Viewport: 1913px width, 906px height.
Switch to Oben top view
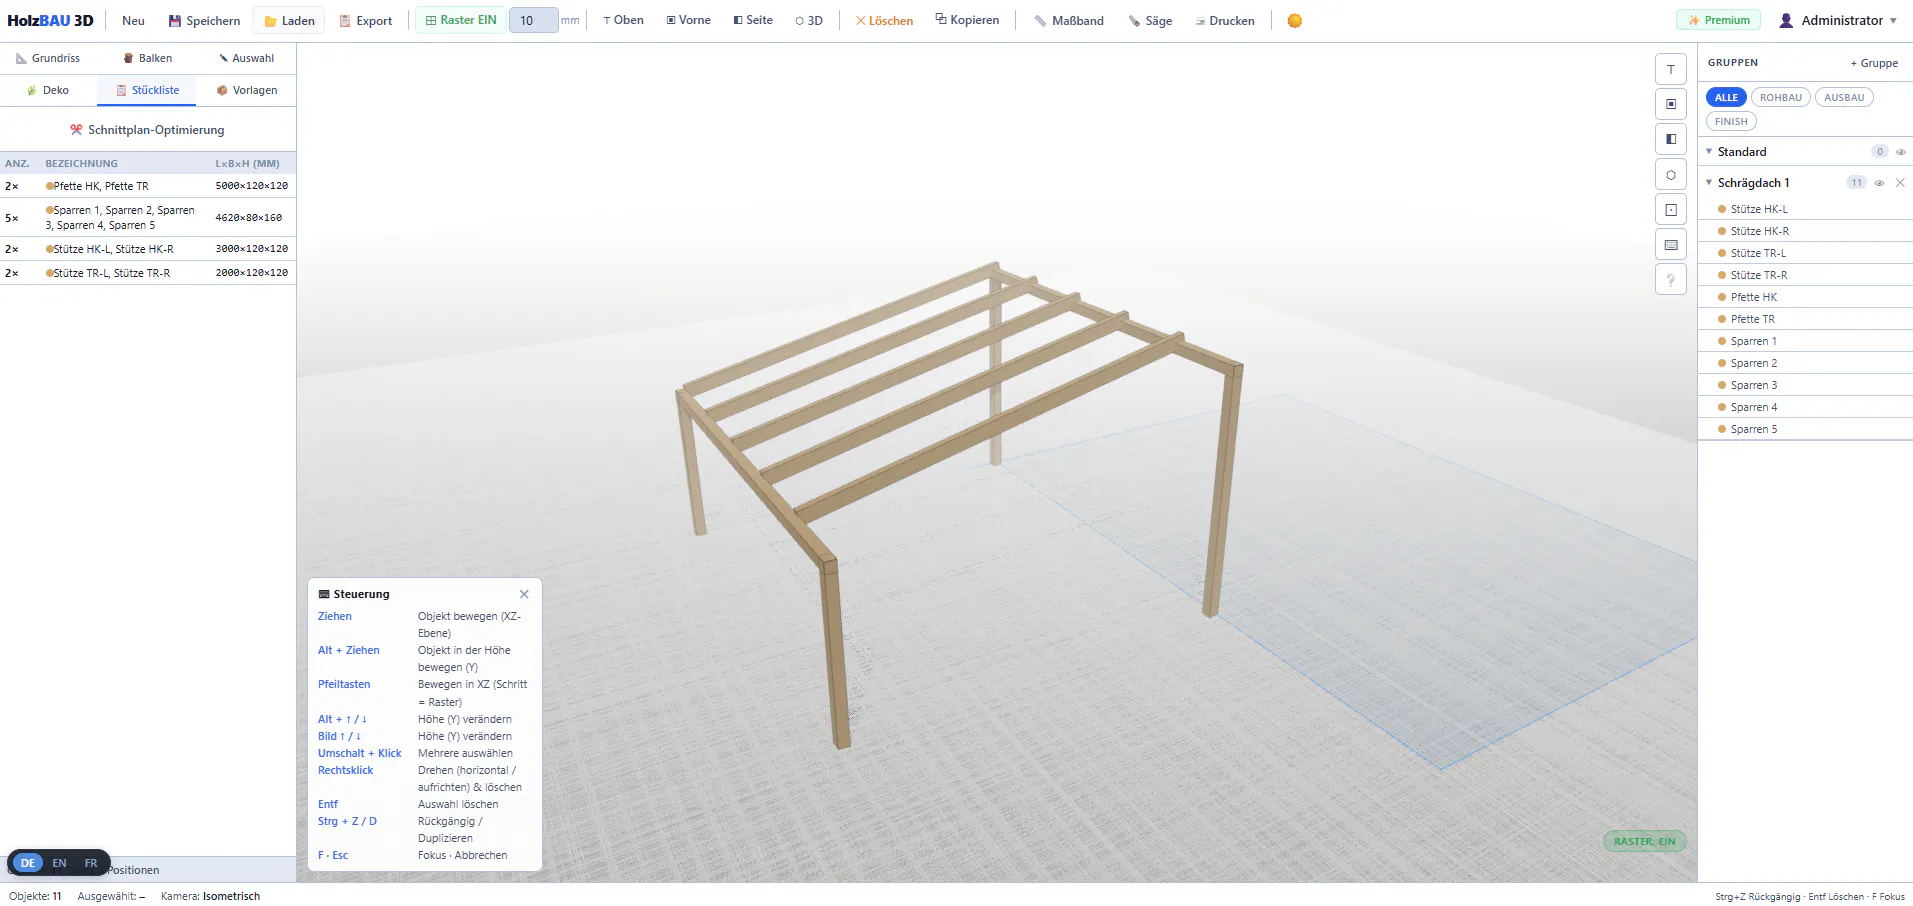pyautogui.click(x=624, y=20)
